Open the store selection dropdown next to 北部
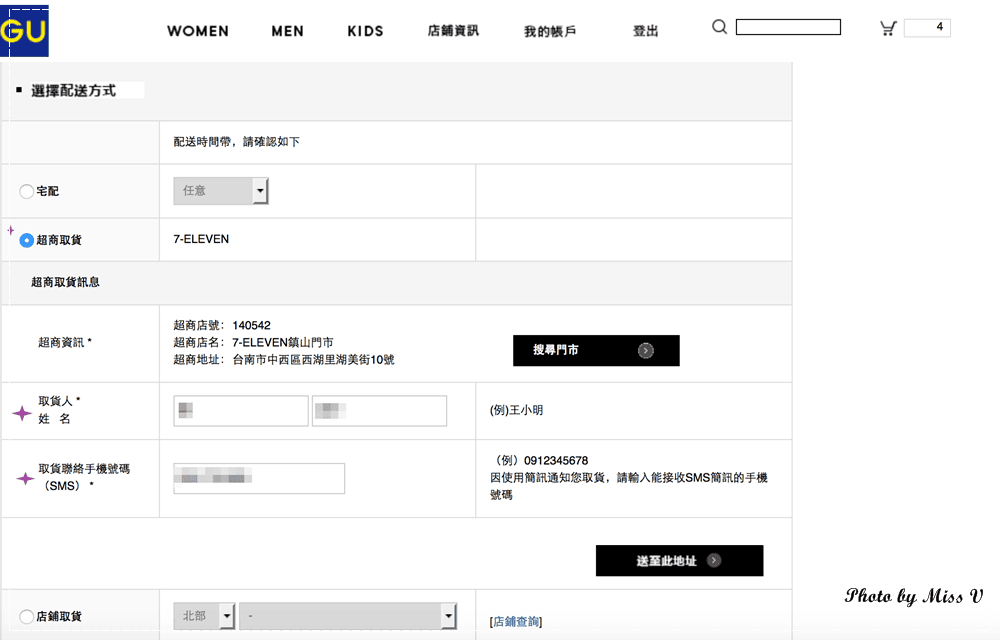The height and width of the screenshot is (640, 1000). coord(348,616)
